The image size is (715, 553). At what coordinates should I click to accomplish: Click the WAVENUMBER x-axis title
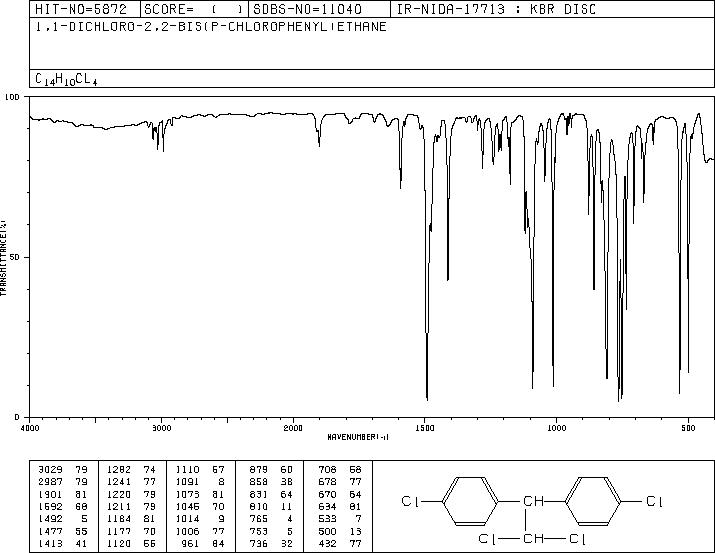(358, 437)
